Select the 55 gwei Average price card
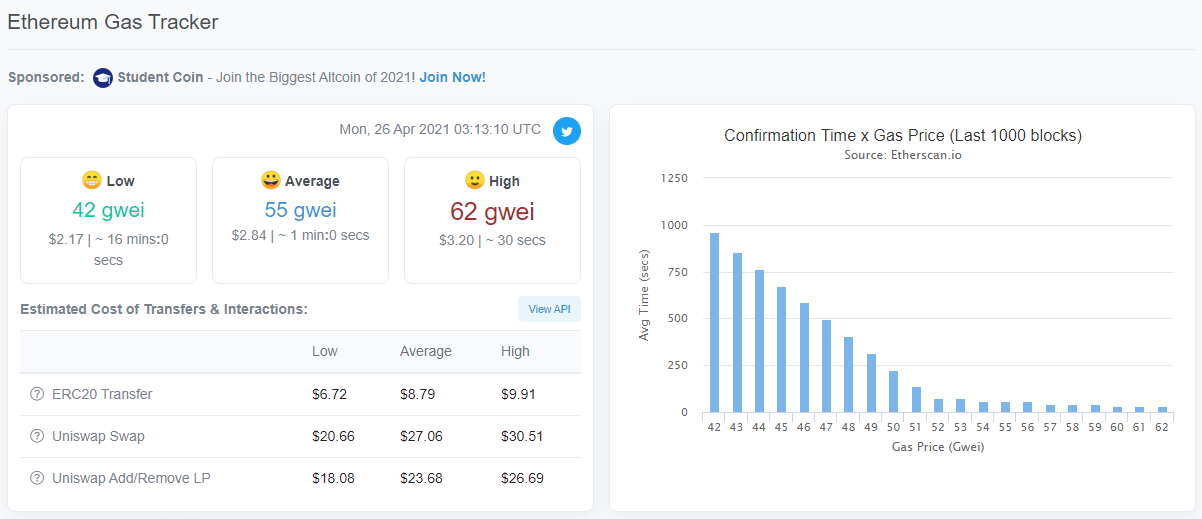This screenshot has height=519, width=1202. 300,220
